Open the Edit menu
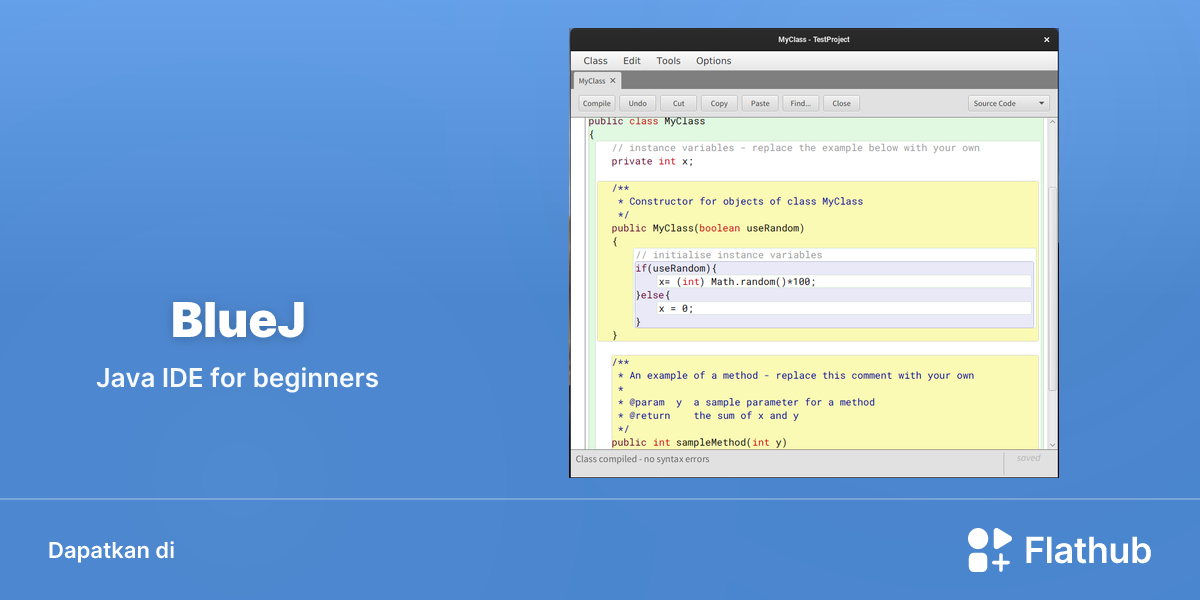1200x600 pixels. [x=632, y=61]
